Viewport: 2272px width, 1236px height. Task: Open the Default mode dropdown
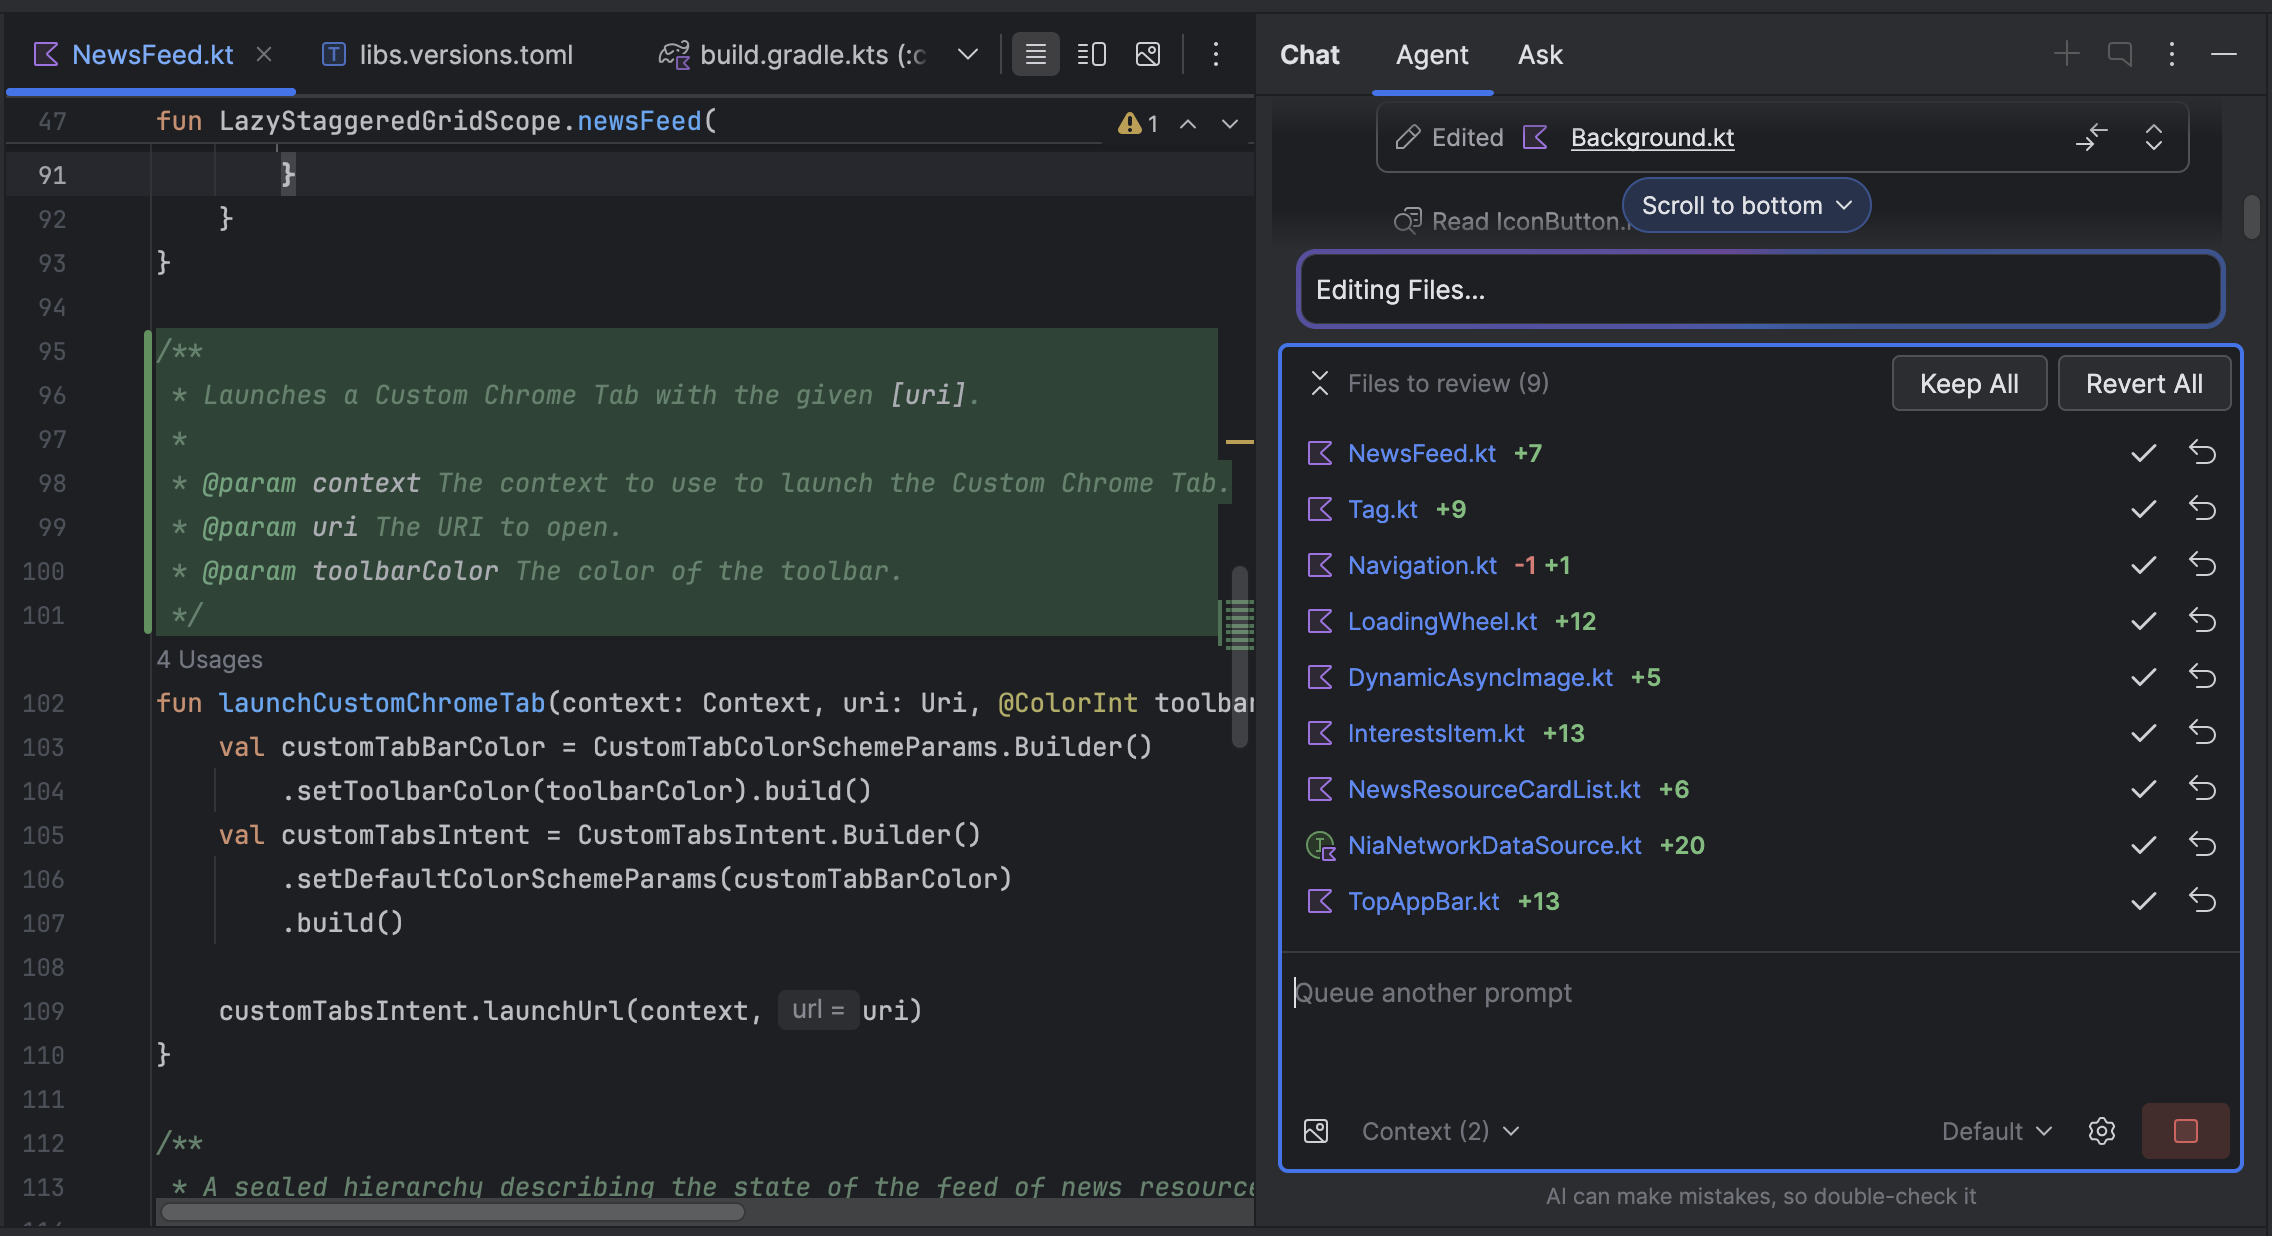[x=1996, y=1131]
